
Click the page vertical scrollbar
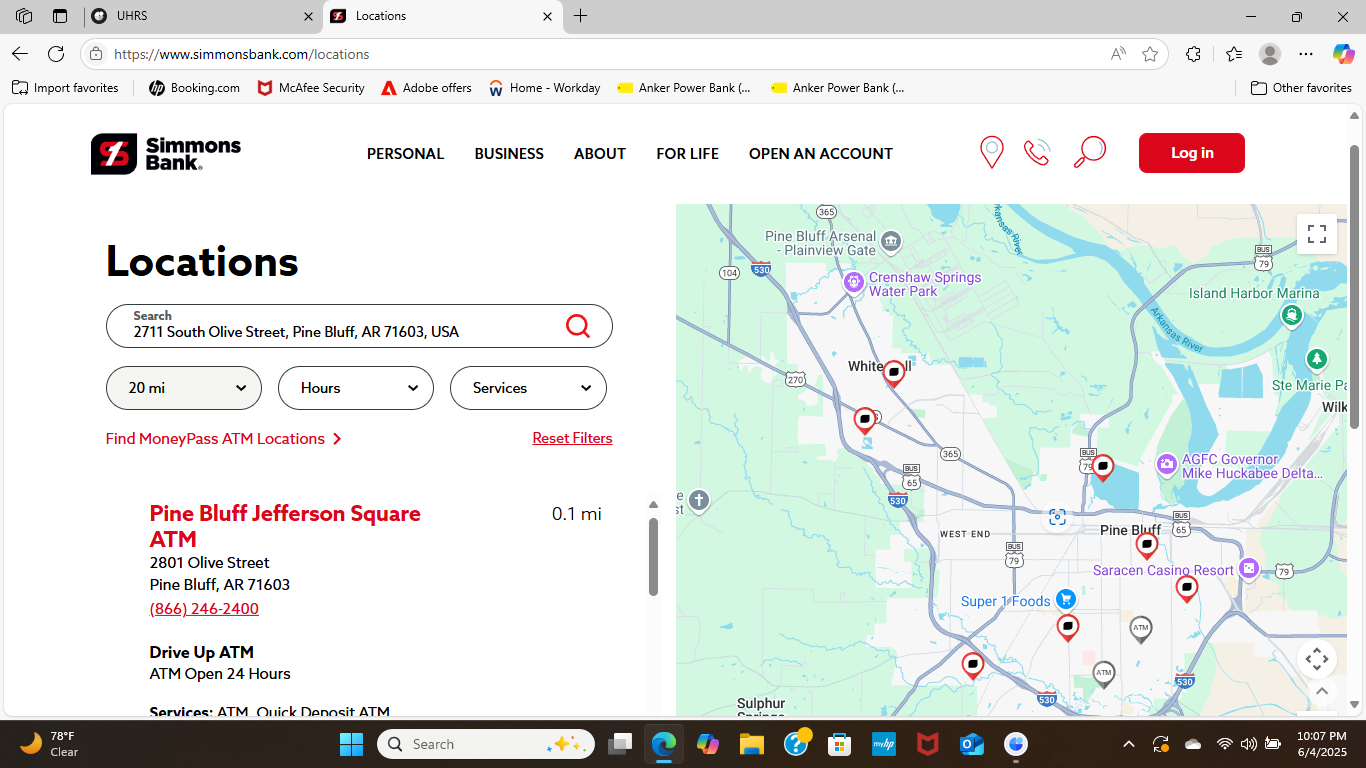(1355, 287)
